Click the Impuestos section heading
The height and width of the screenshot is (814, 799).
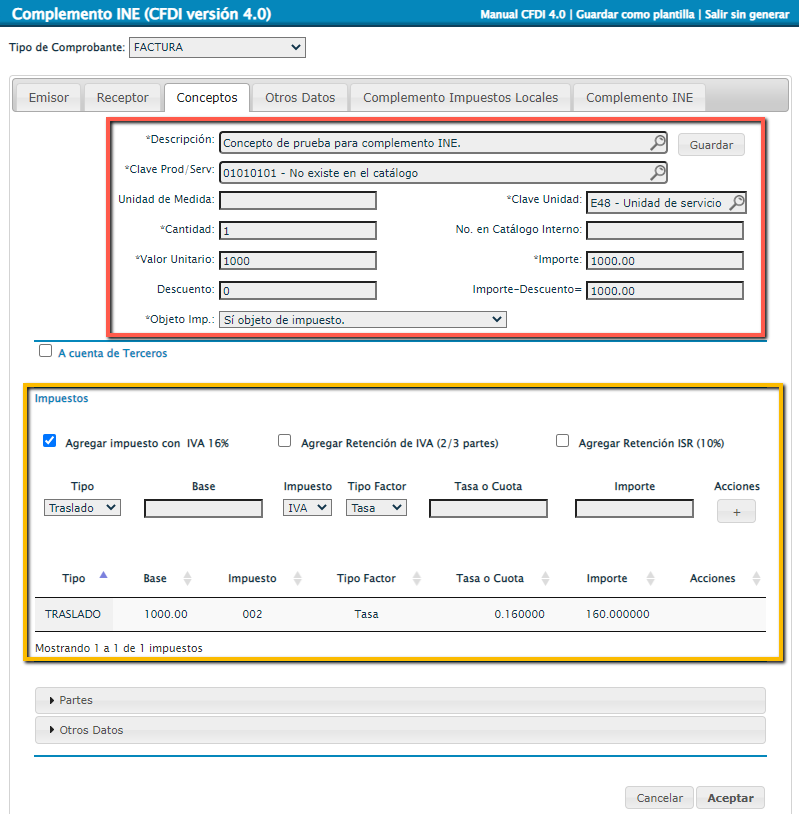pyautogui.click(x=61, y=398)
